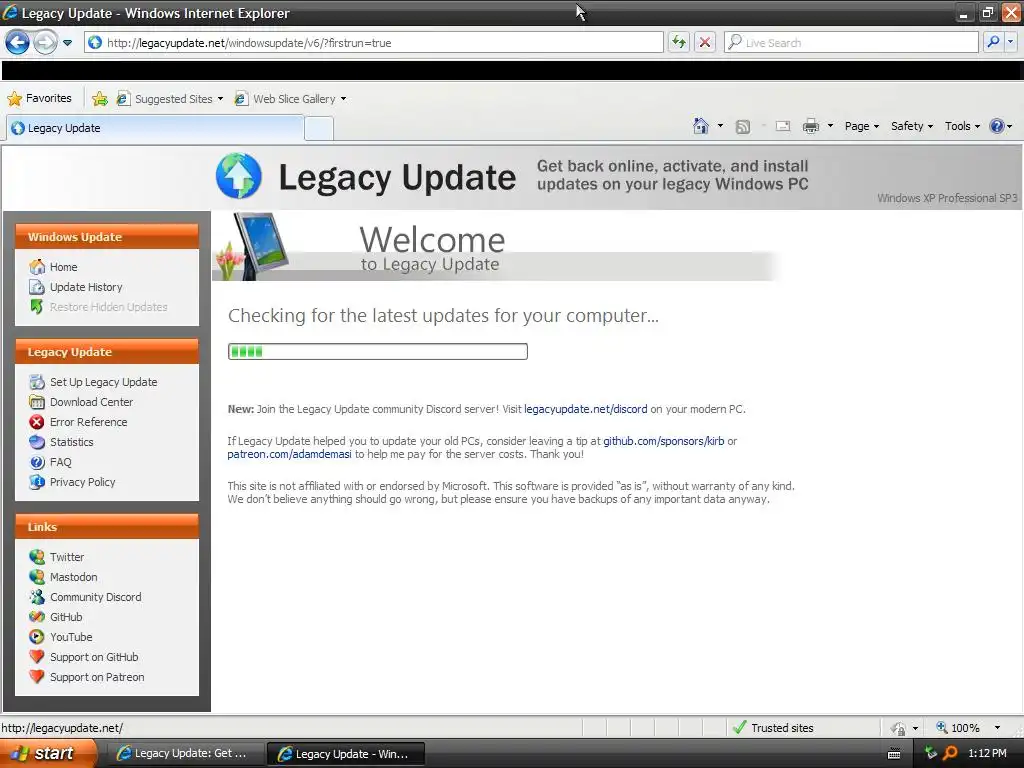Open Set Up Legacy Update
This screenshot has width=1024, height=768.
[103, 382]
